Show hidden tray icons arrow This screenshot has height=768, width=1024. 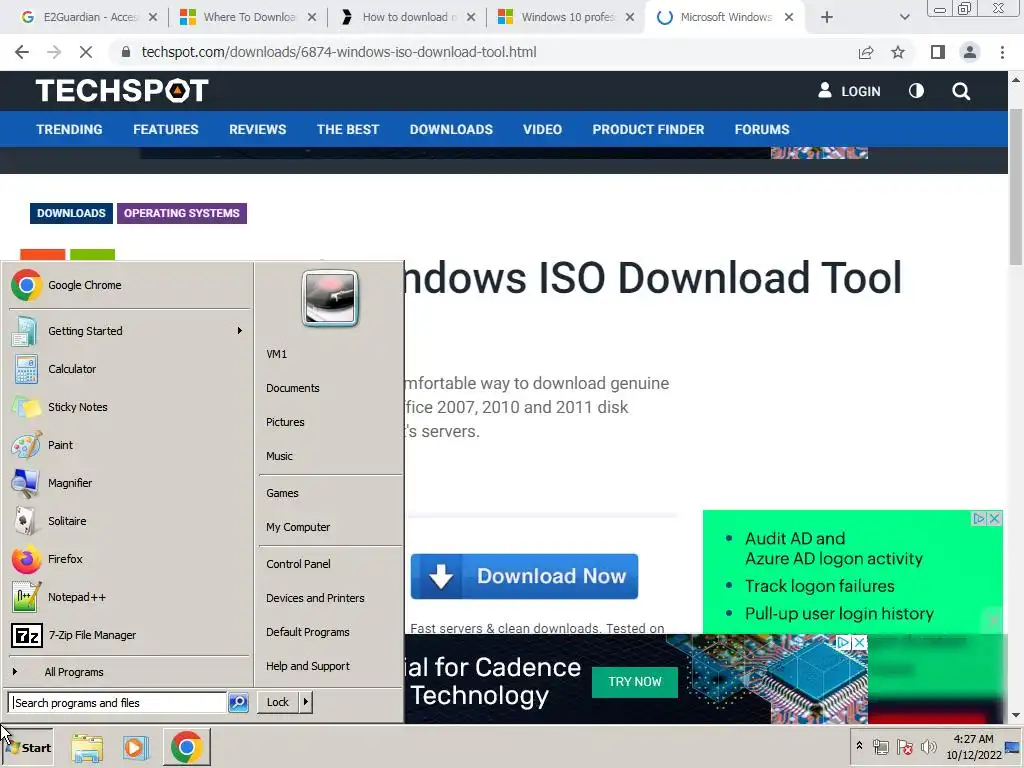[859, 746]
